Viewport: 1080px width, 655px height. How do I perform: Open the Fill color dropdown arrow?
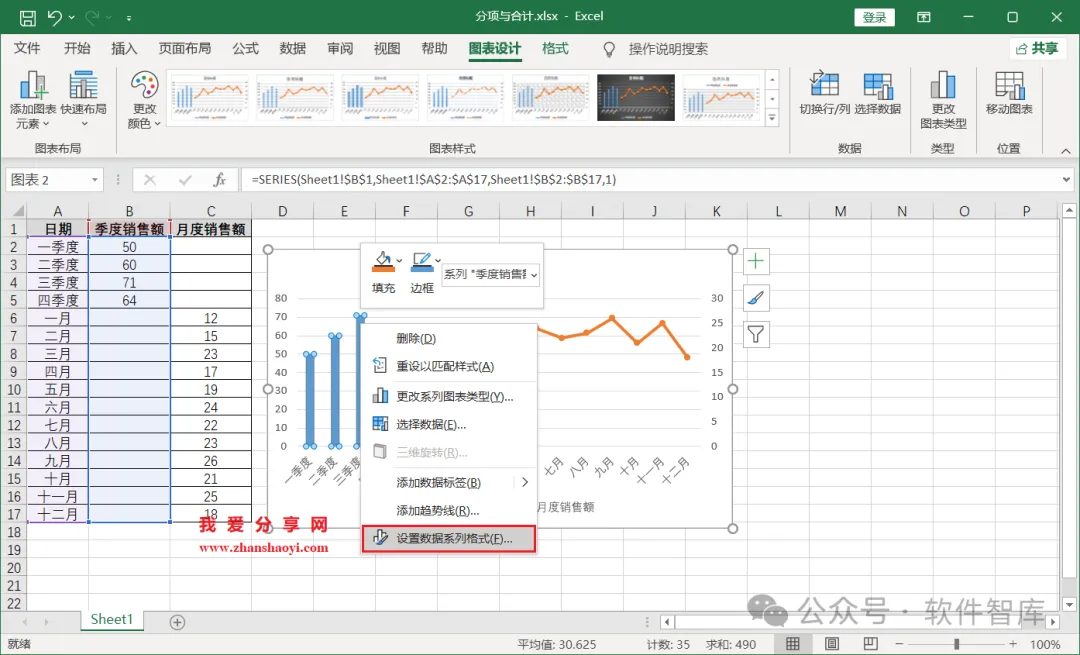399,260
